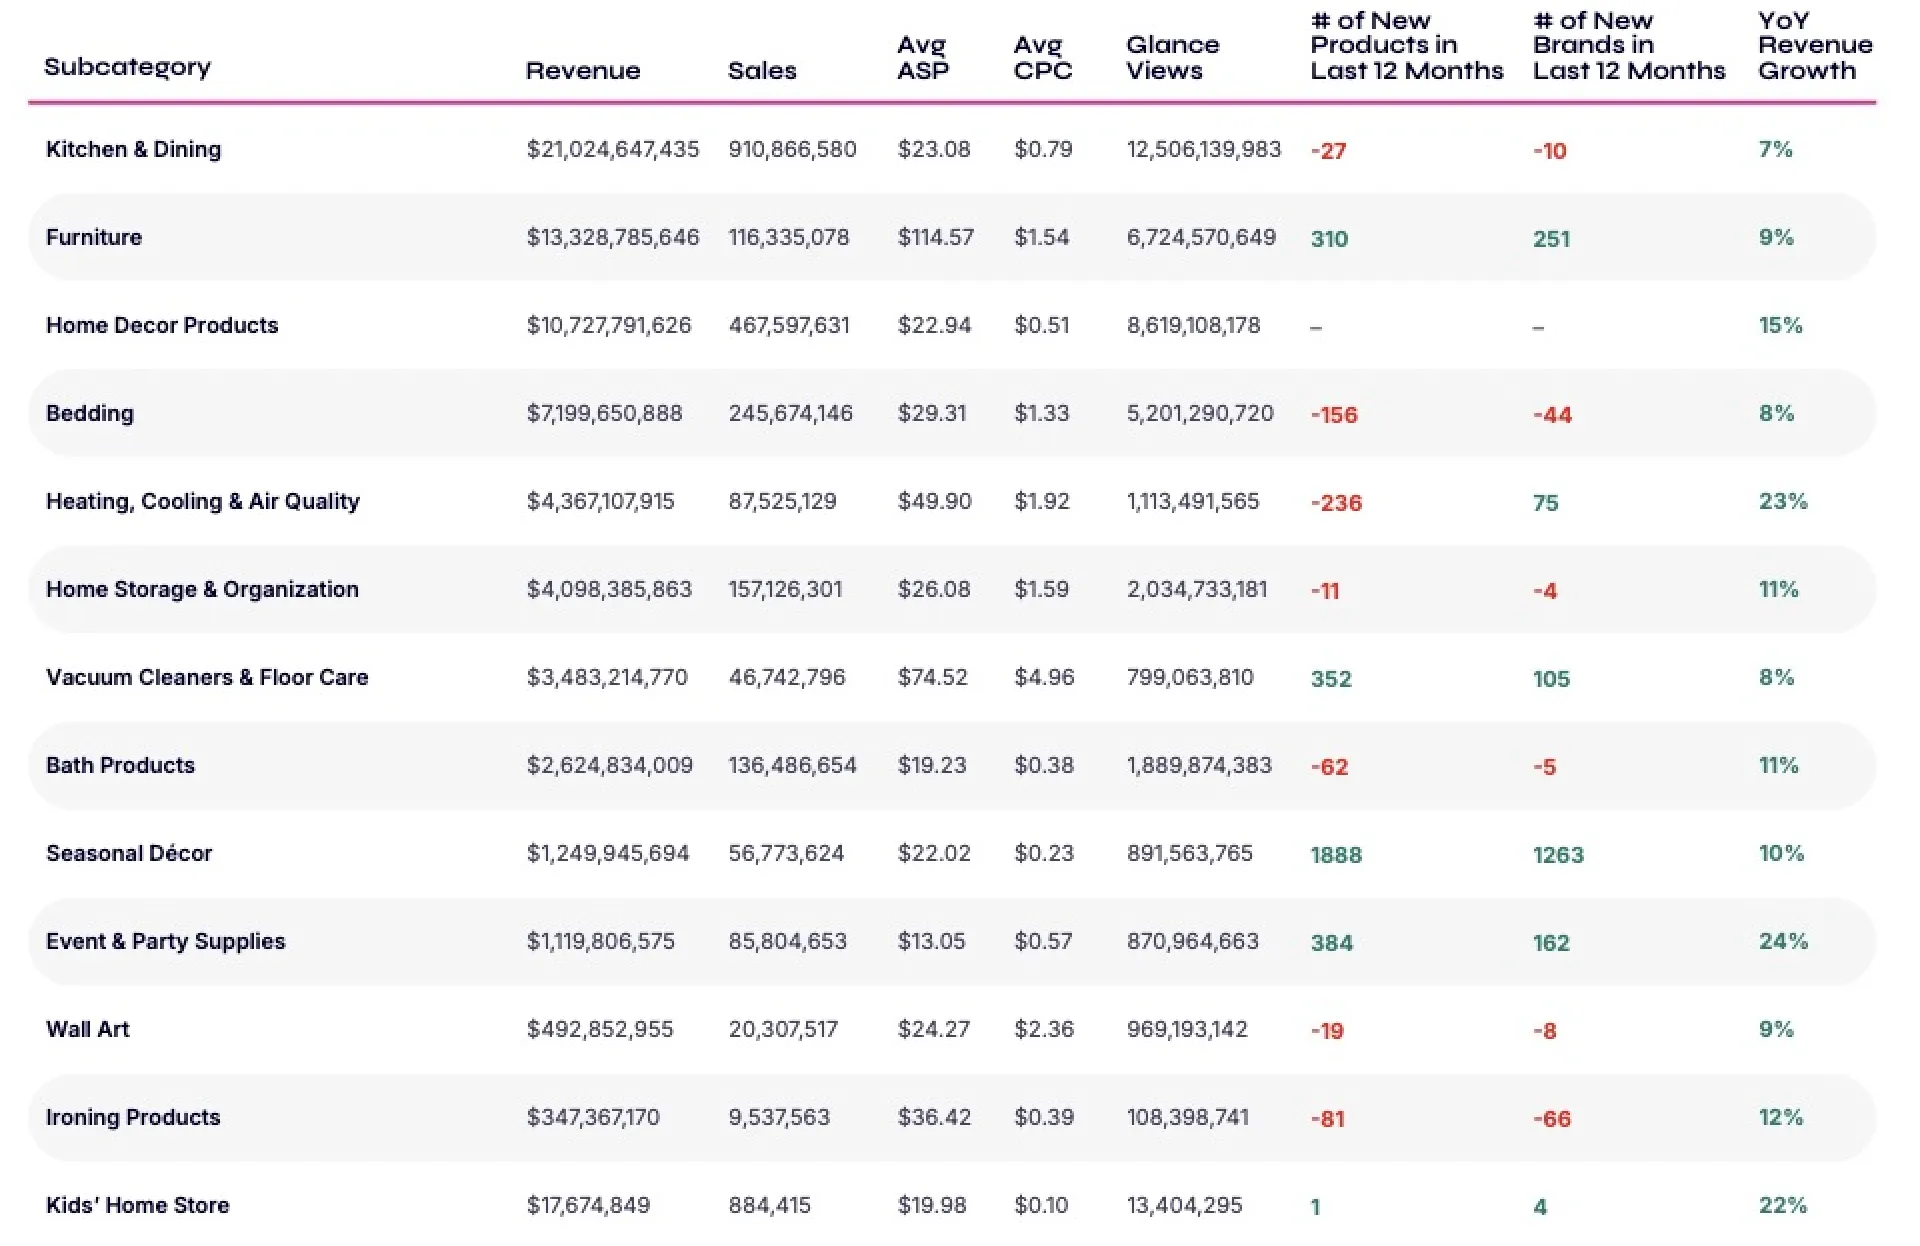This screenshot has width=1920, height=1246.
Task: Click Heating, Cooling YoY growth 23%
Action: click(1784, 501)
